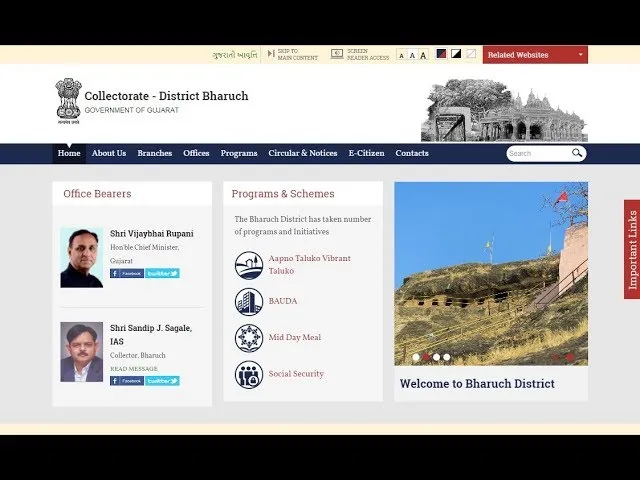This screenshot has width=640, height=480.
Task: Open the Social Security link
Action: pyautogui.click(x=296, y=374)
